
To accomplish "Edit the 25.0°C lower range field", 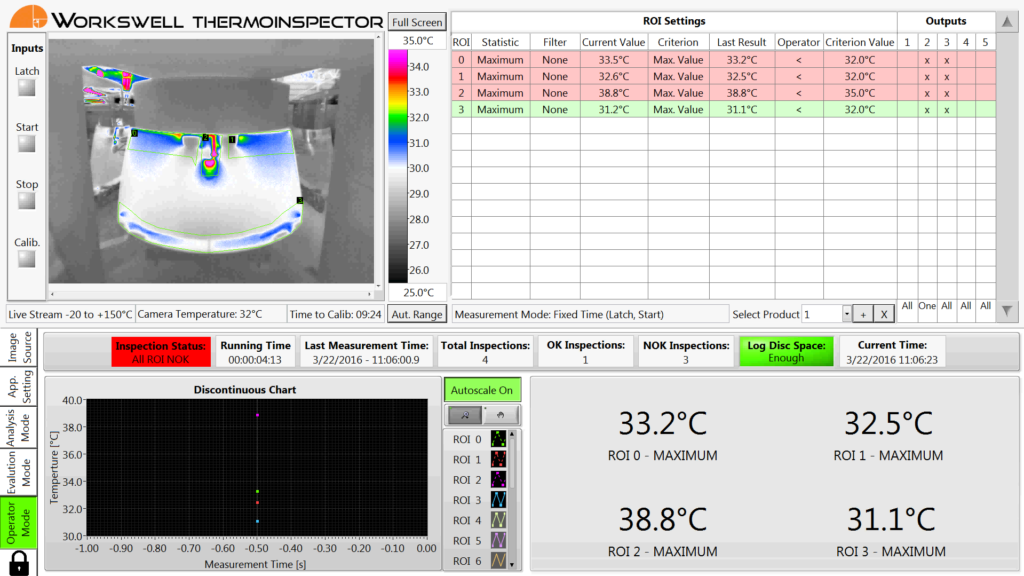I will pyautogui.click(x=417, y=293).
